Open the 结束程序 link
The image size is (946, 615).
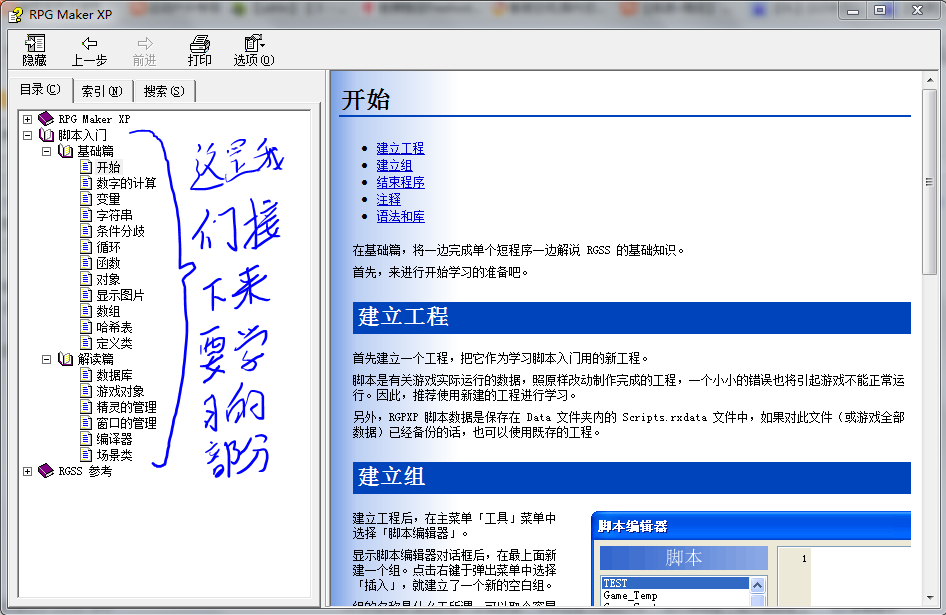click(401, 182)
